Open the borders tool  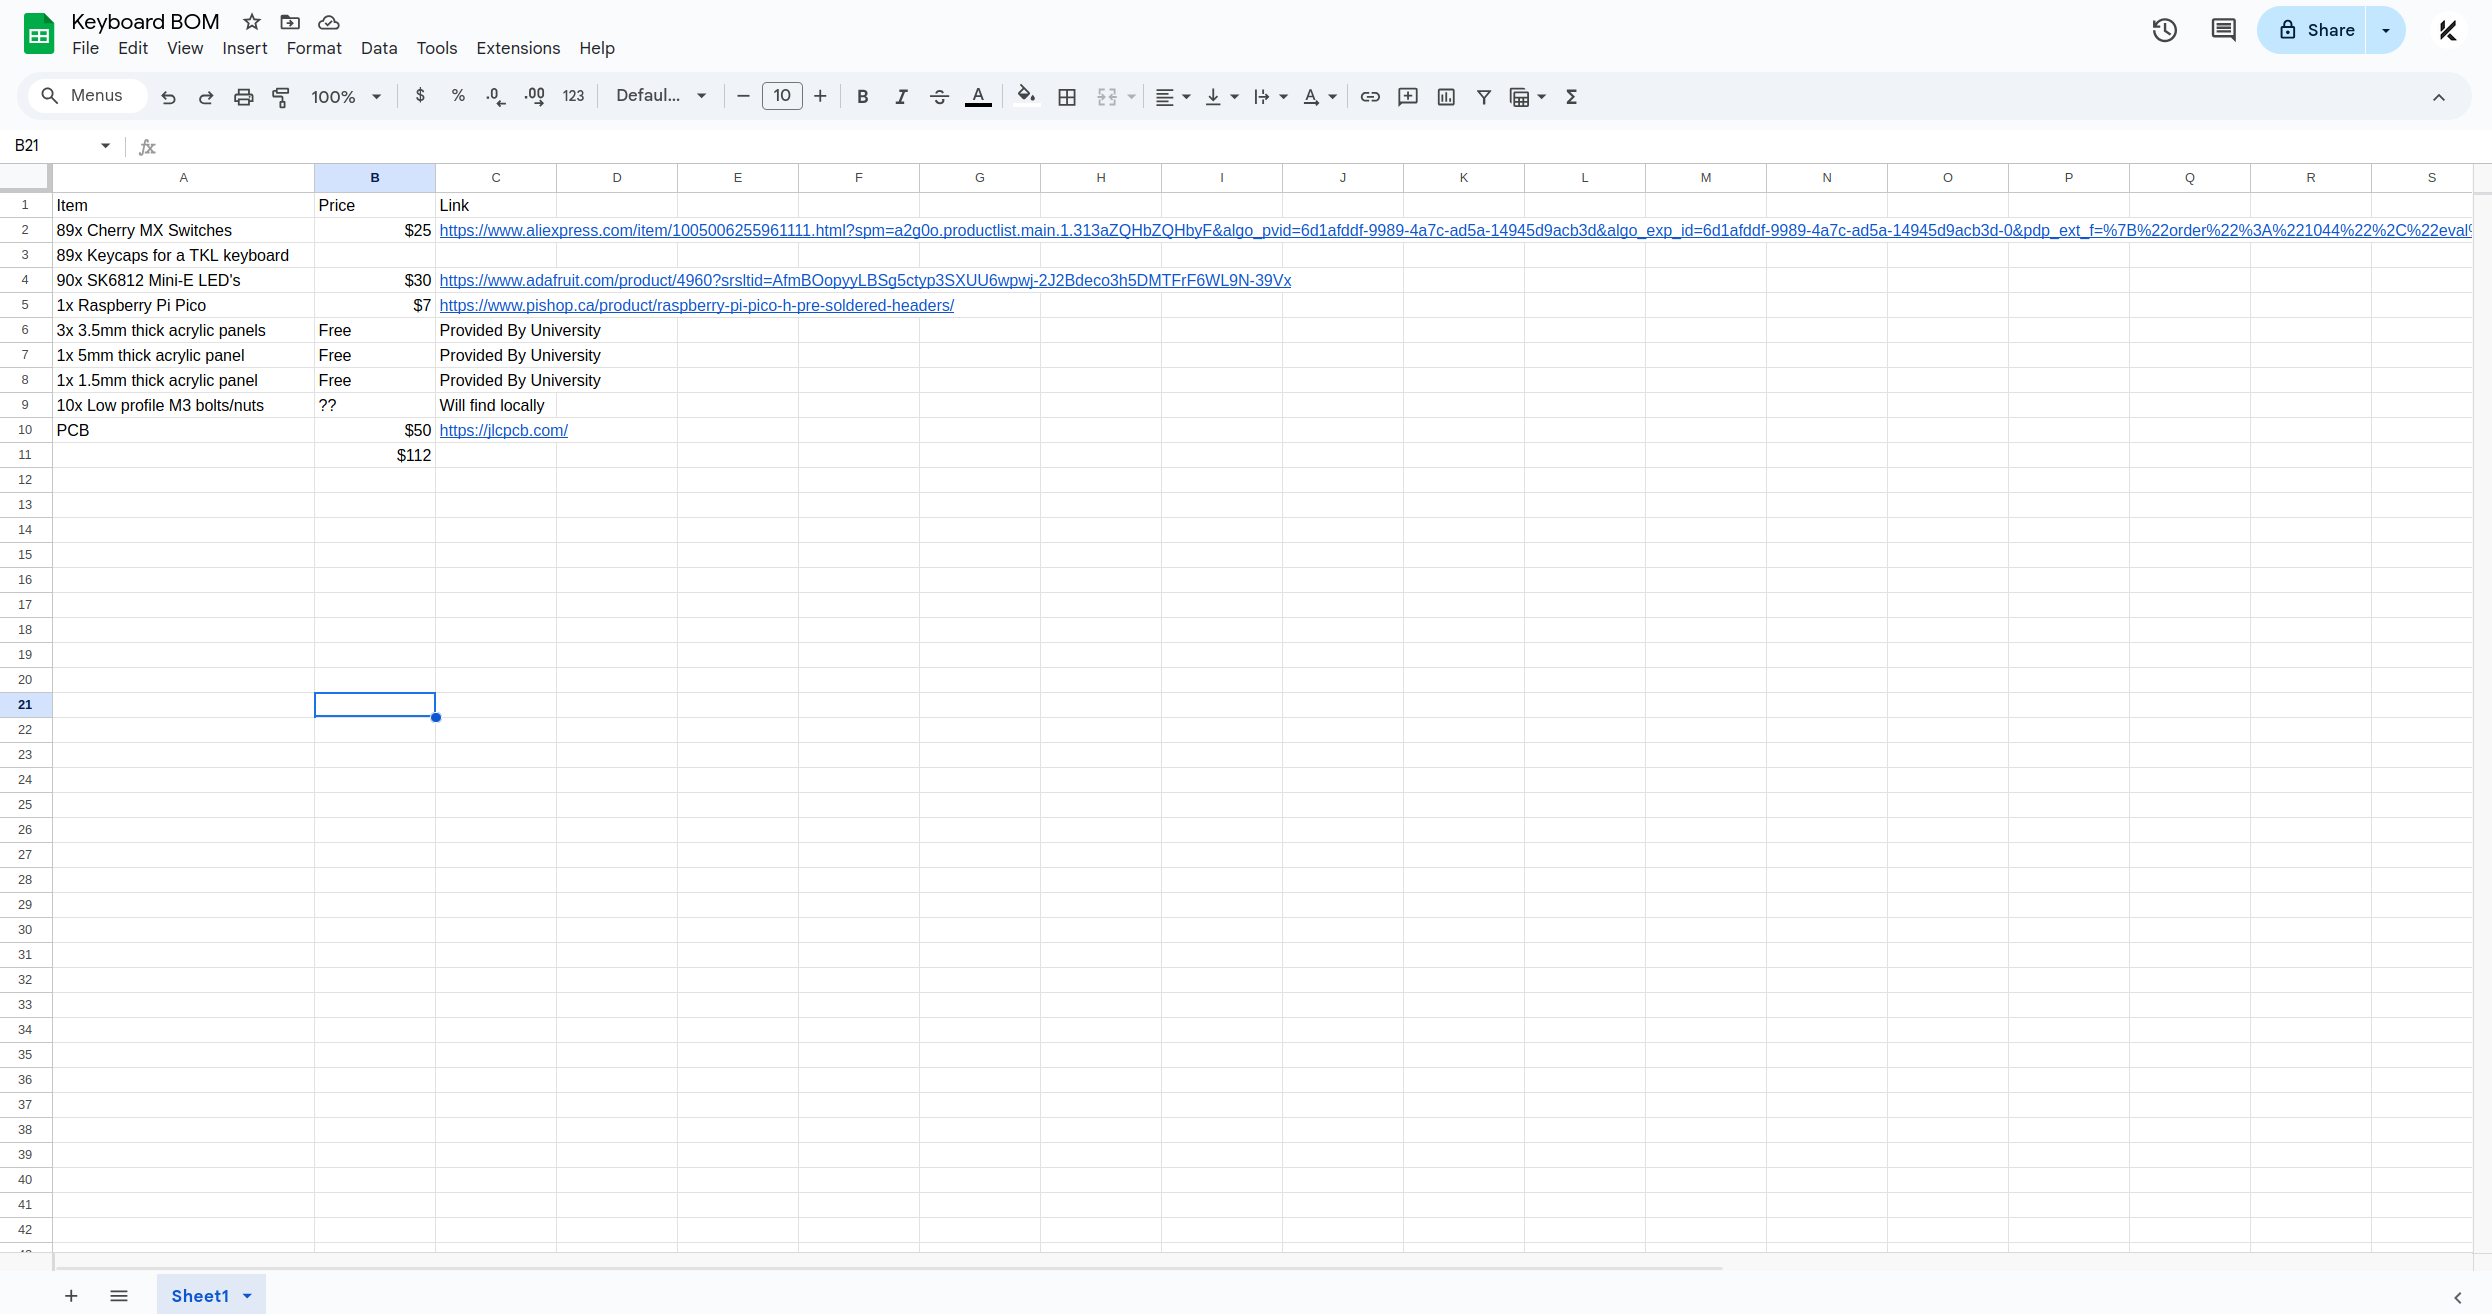pyautogui.click(x=1067, y=96)
